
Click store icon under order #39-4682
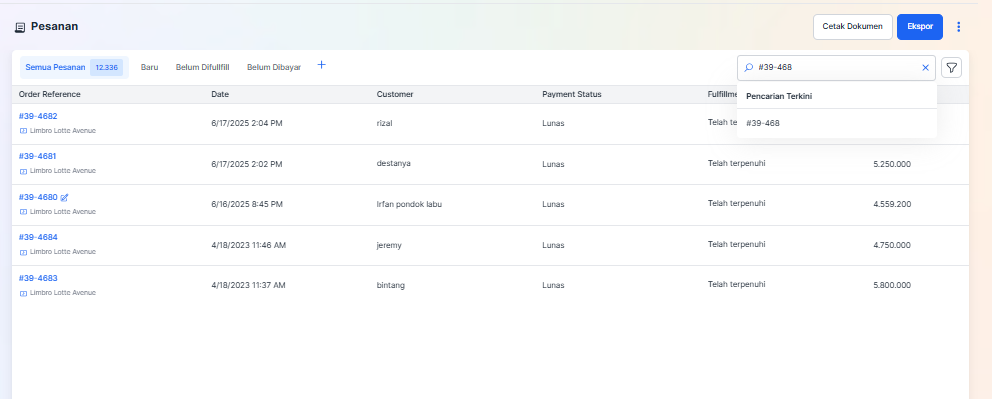23,131
